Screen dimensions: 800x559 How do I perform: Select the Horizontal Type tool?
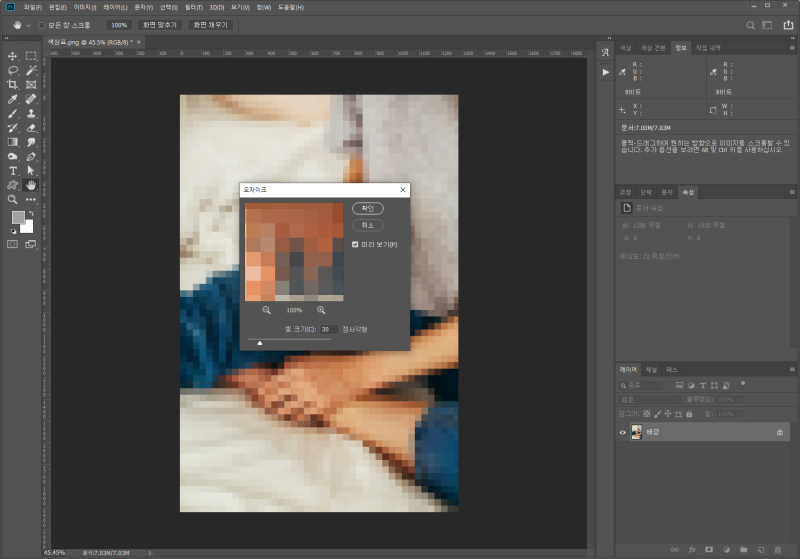[x=13, y=170]
